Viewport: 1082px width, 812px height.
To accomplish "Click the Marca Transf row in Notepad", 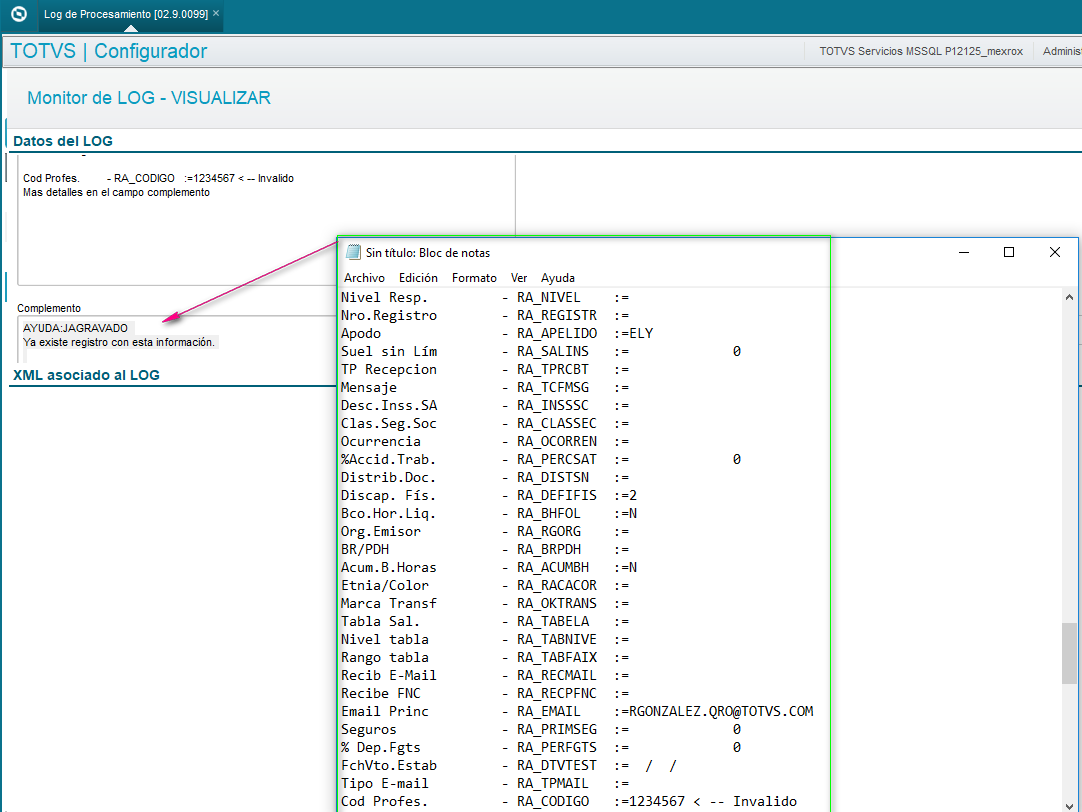I will (x=485, y=603).
